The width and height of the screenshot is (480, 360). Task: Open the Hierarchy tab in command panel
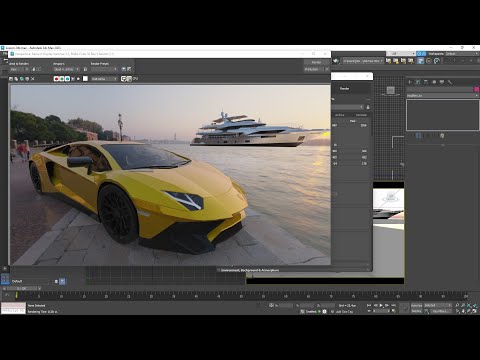(x=426, y=82)
